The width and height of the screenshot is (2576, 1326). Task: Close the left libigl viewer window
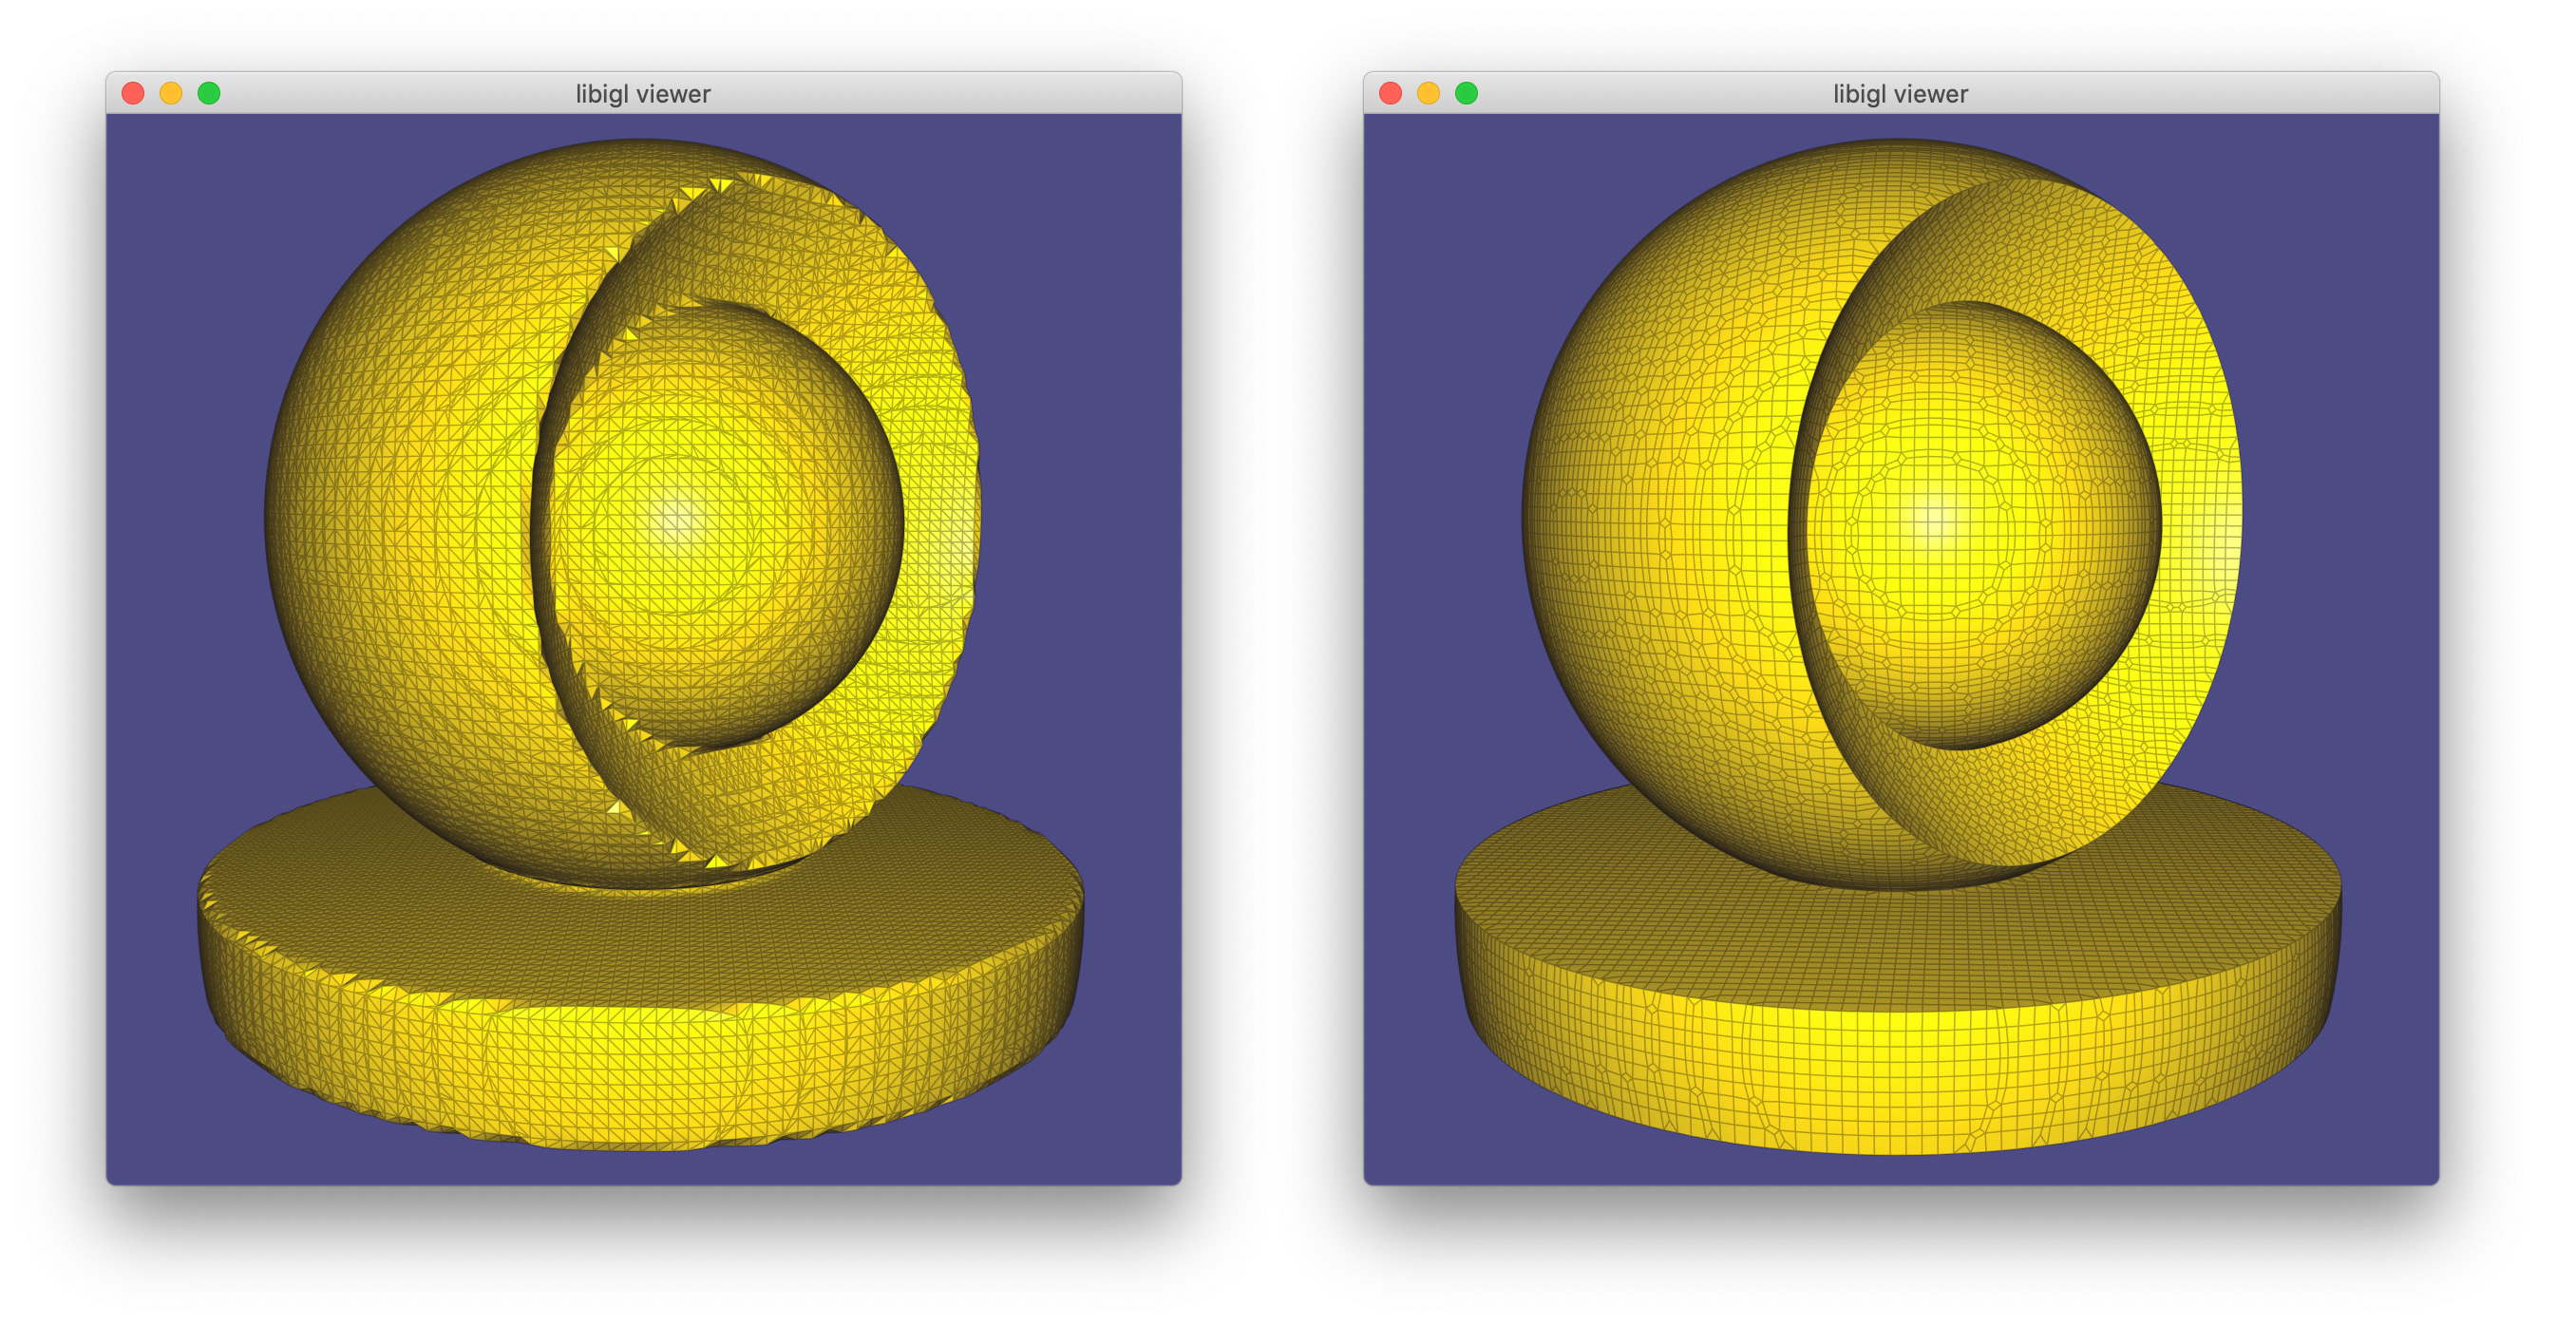pos(133,93)
